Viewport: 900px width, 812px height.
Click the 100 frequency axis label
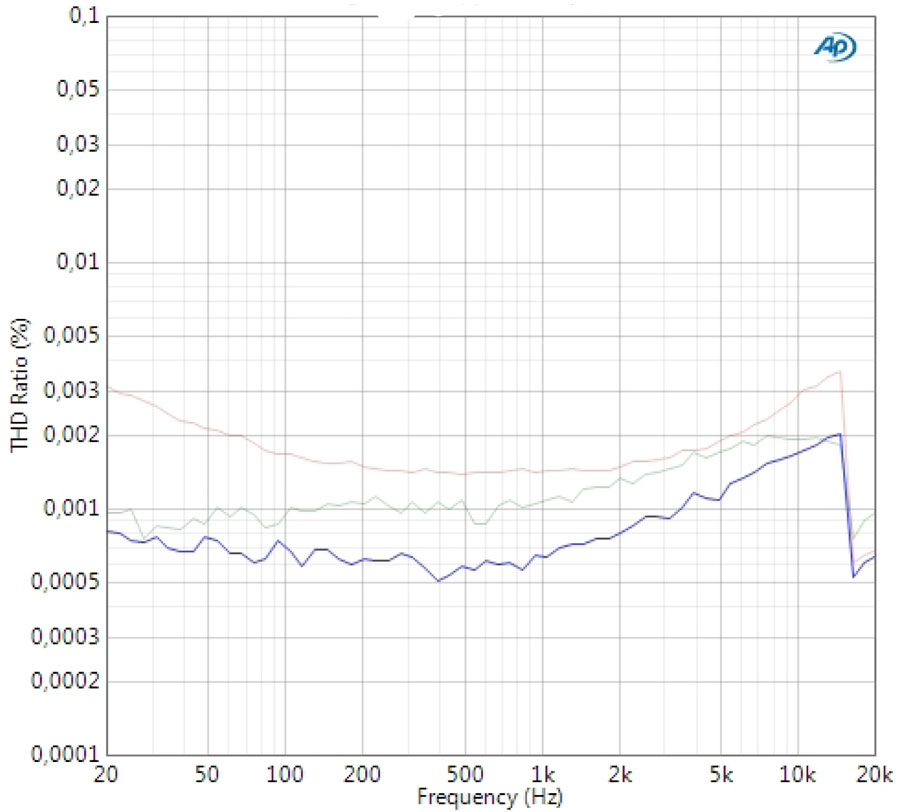click(x=285, y=775)
